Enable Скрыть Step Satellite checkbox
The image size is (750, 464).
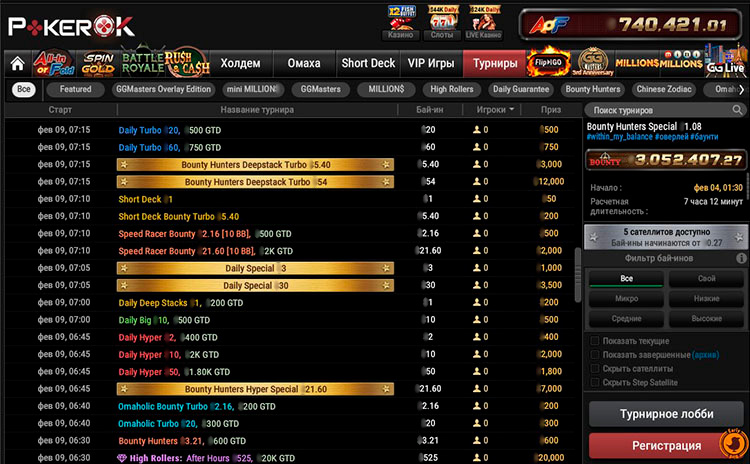point(595,382)
